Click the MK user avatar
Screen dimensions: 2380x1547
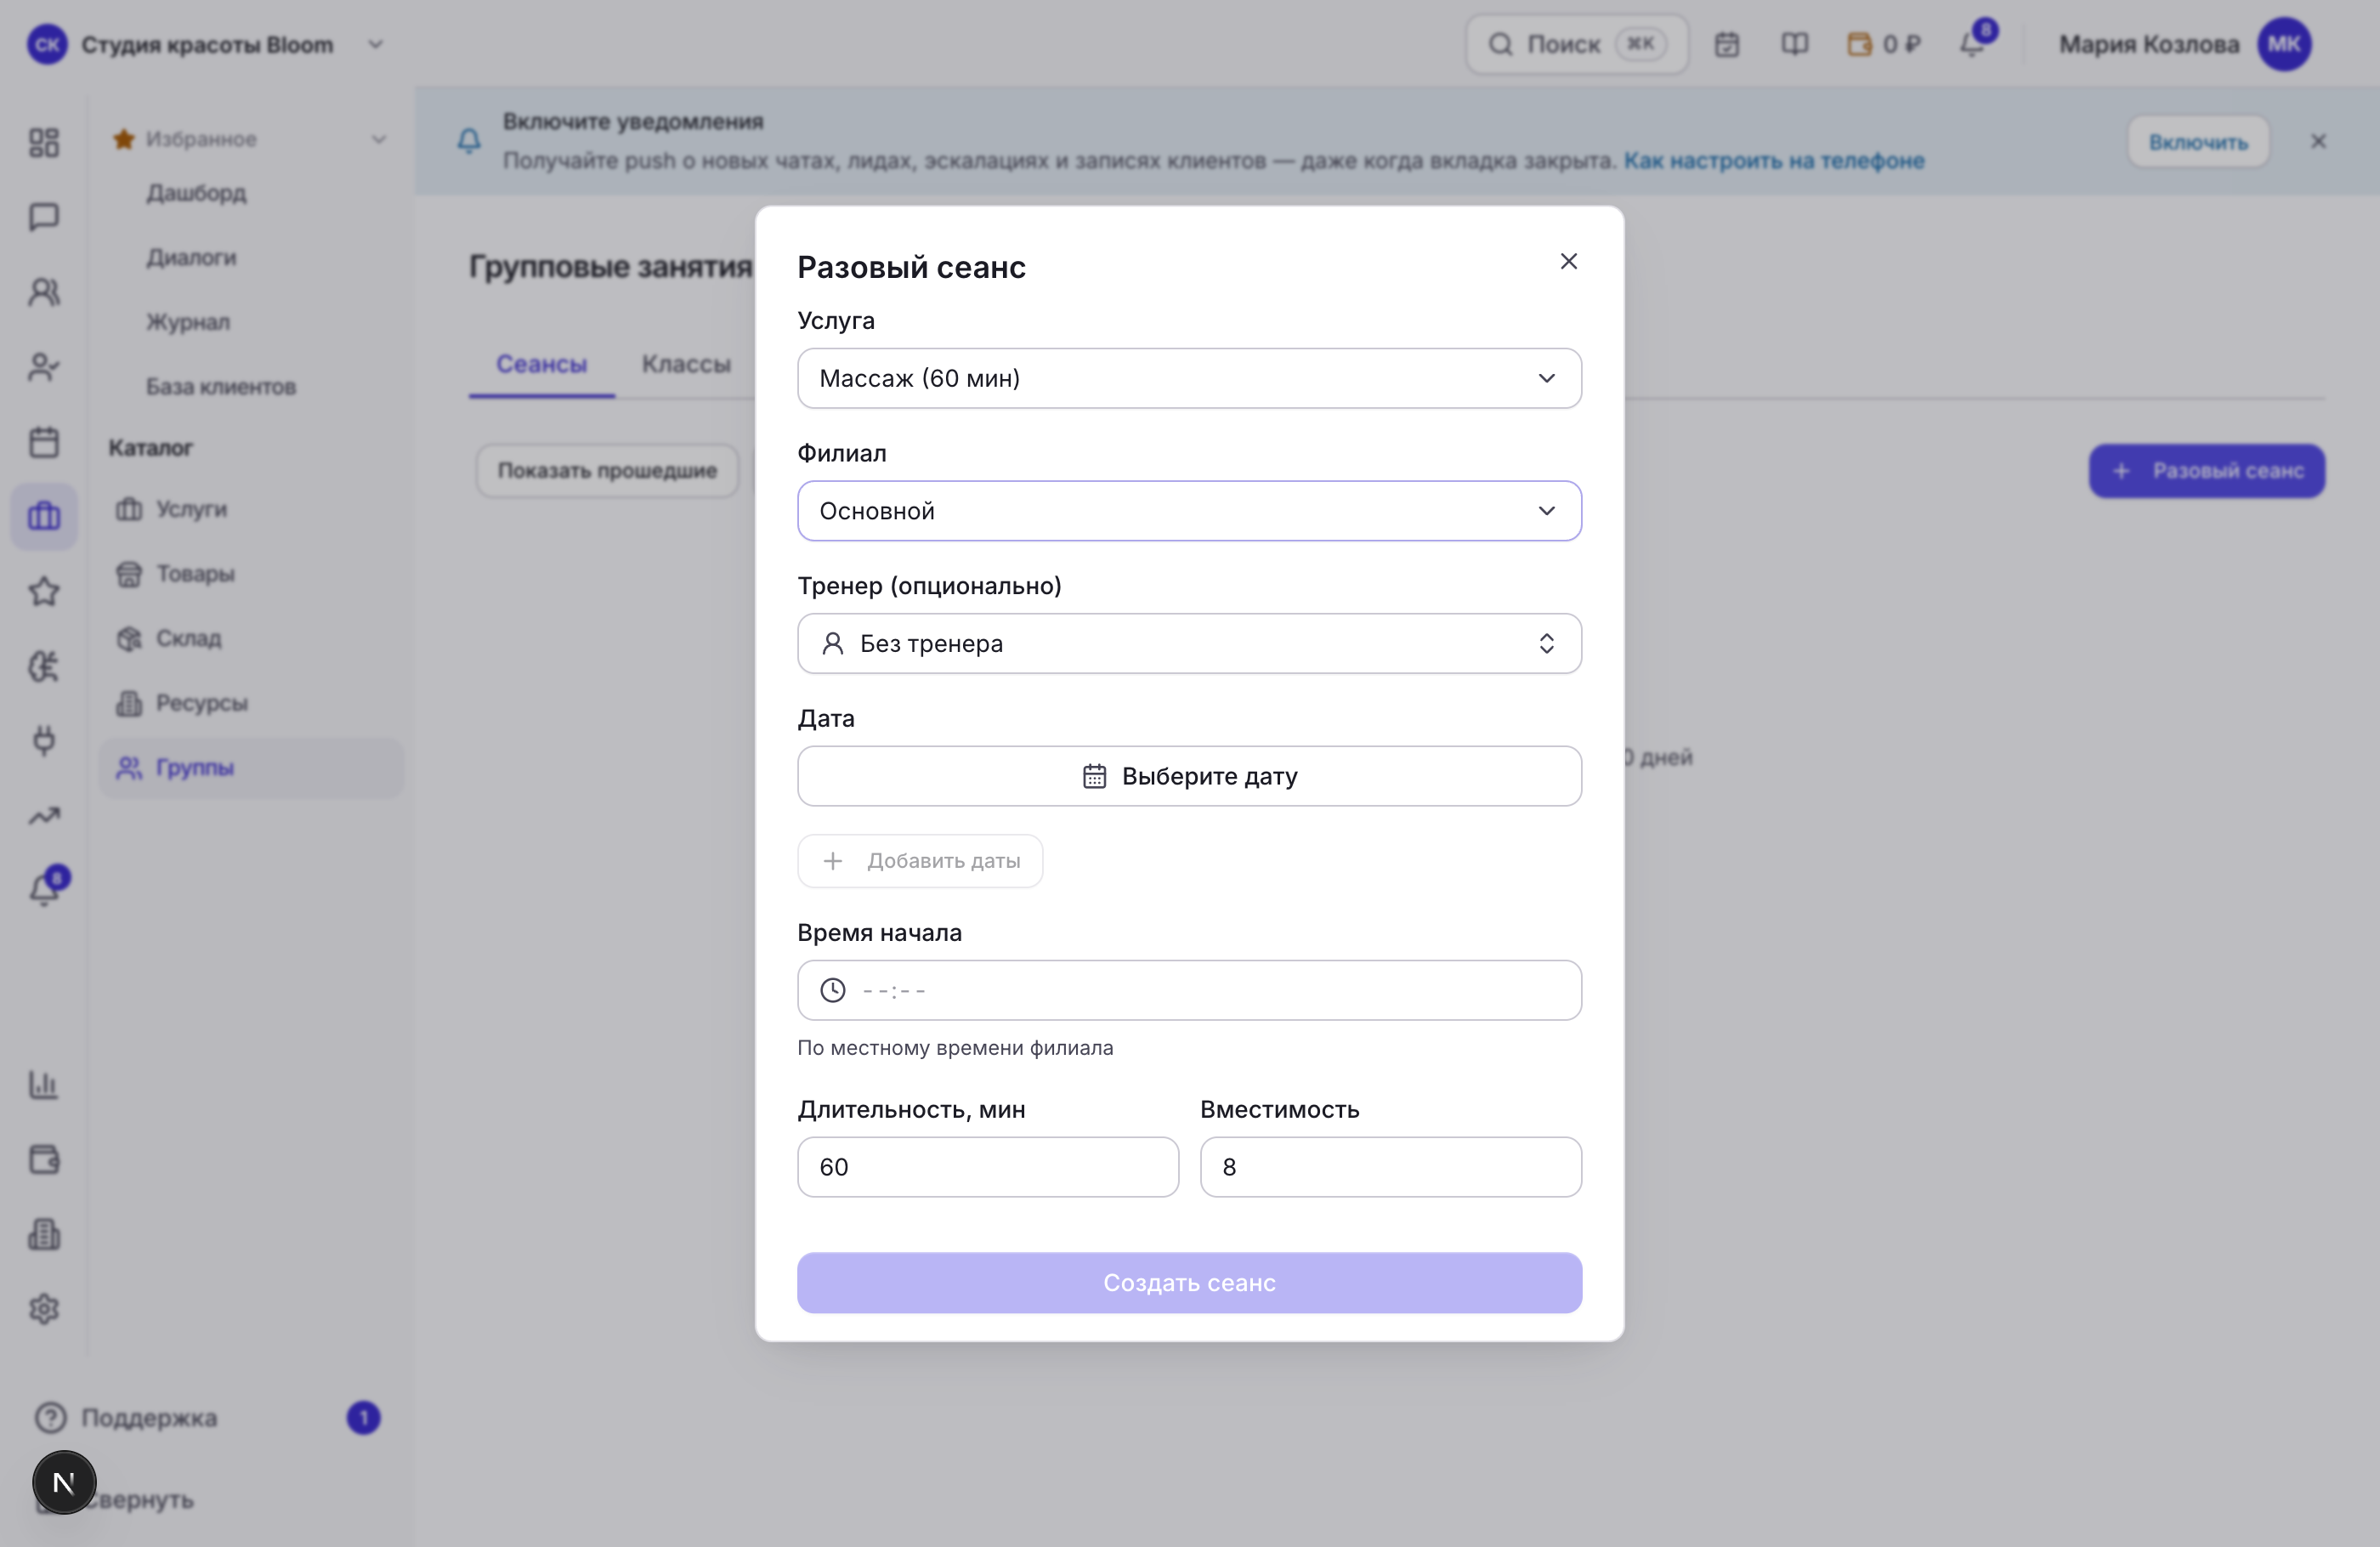click(x=2284, y=44)
